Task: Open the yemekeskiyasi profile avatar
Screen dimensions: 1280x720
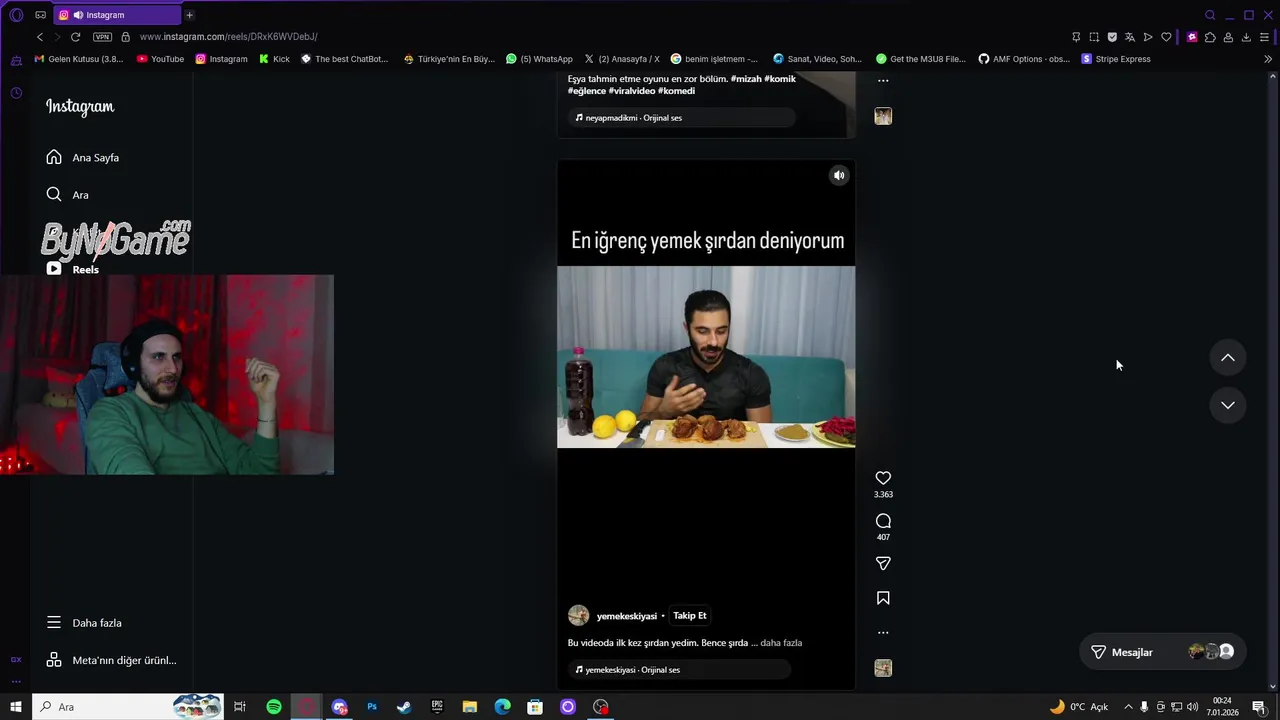Action: tap(578, 615)
